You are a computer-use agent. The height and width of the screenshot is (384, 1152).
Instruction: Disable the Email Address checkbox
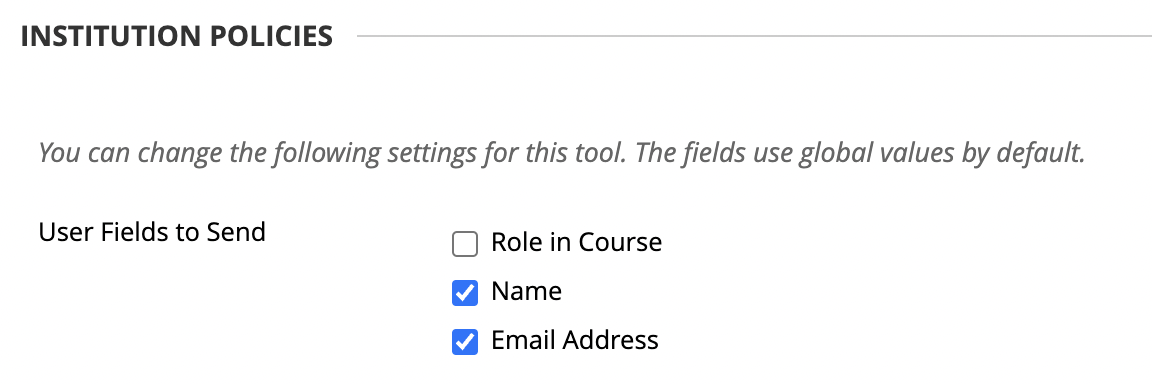[464, 342]
